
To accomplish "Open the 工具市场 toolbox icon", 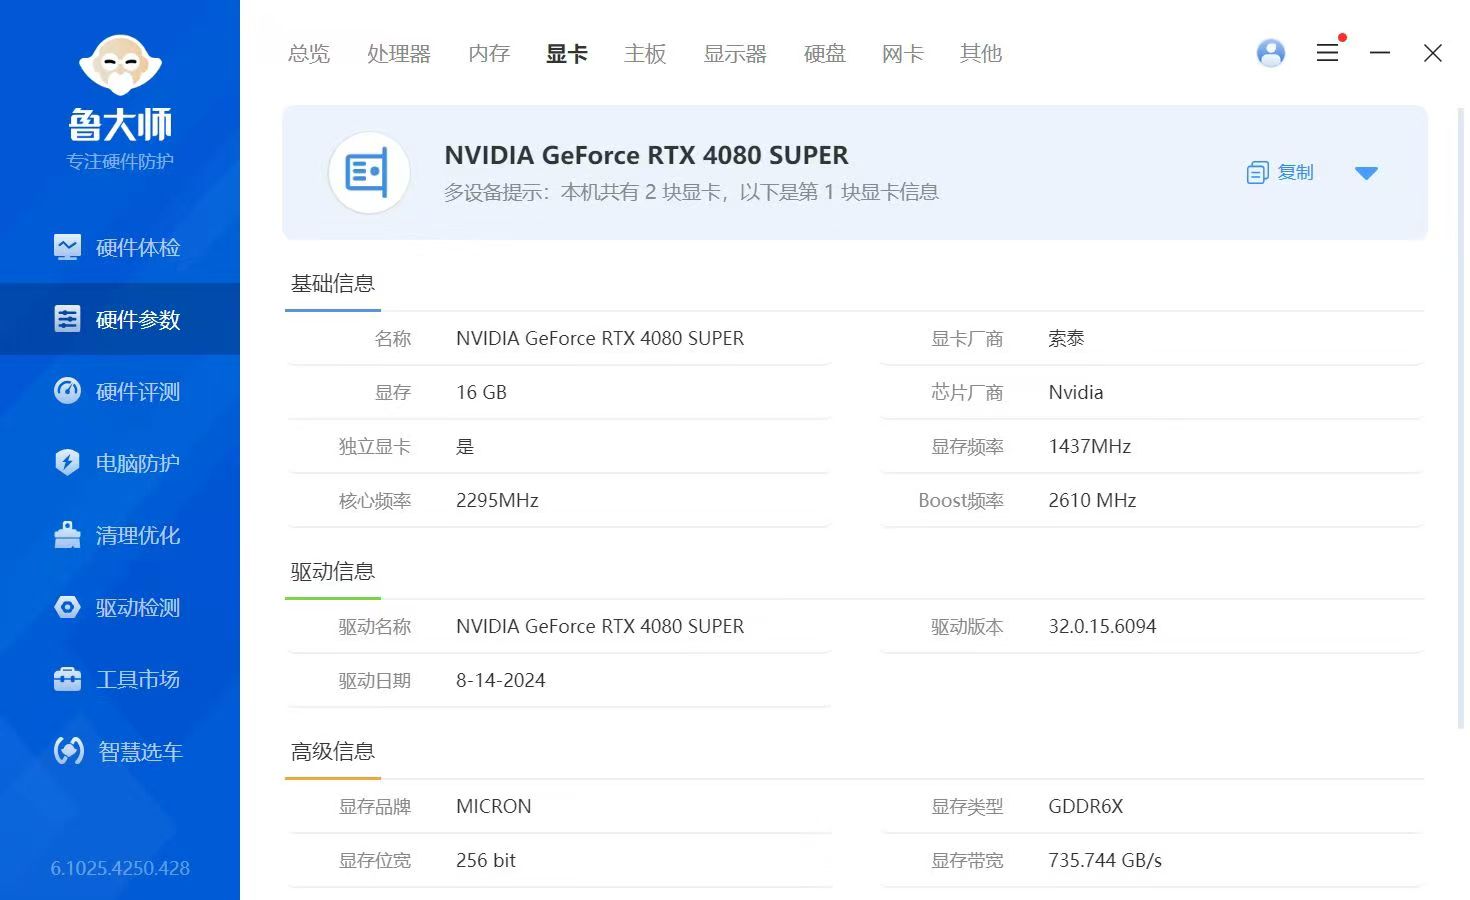I will pyautogui.click(x=67, y=679).
